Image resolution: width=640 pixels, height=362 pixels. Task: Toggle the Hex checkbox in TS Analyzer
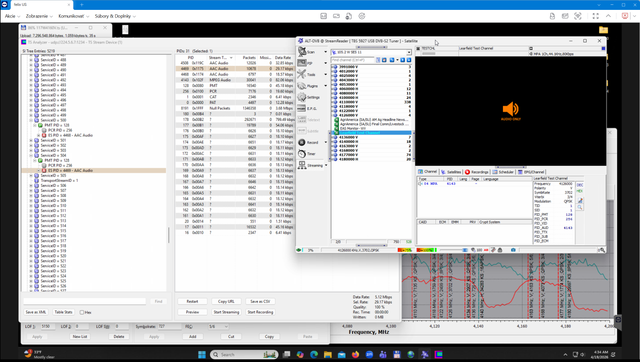click(x=82, y=312)
